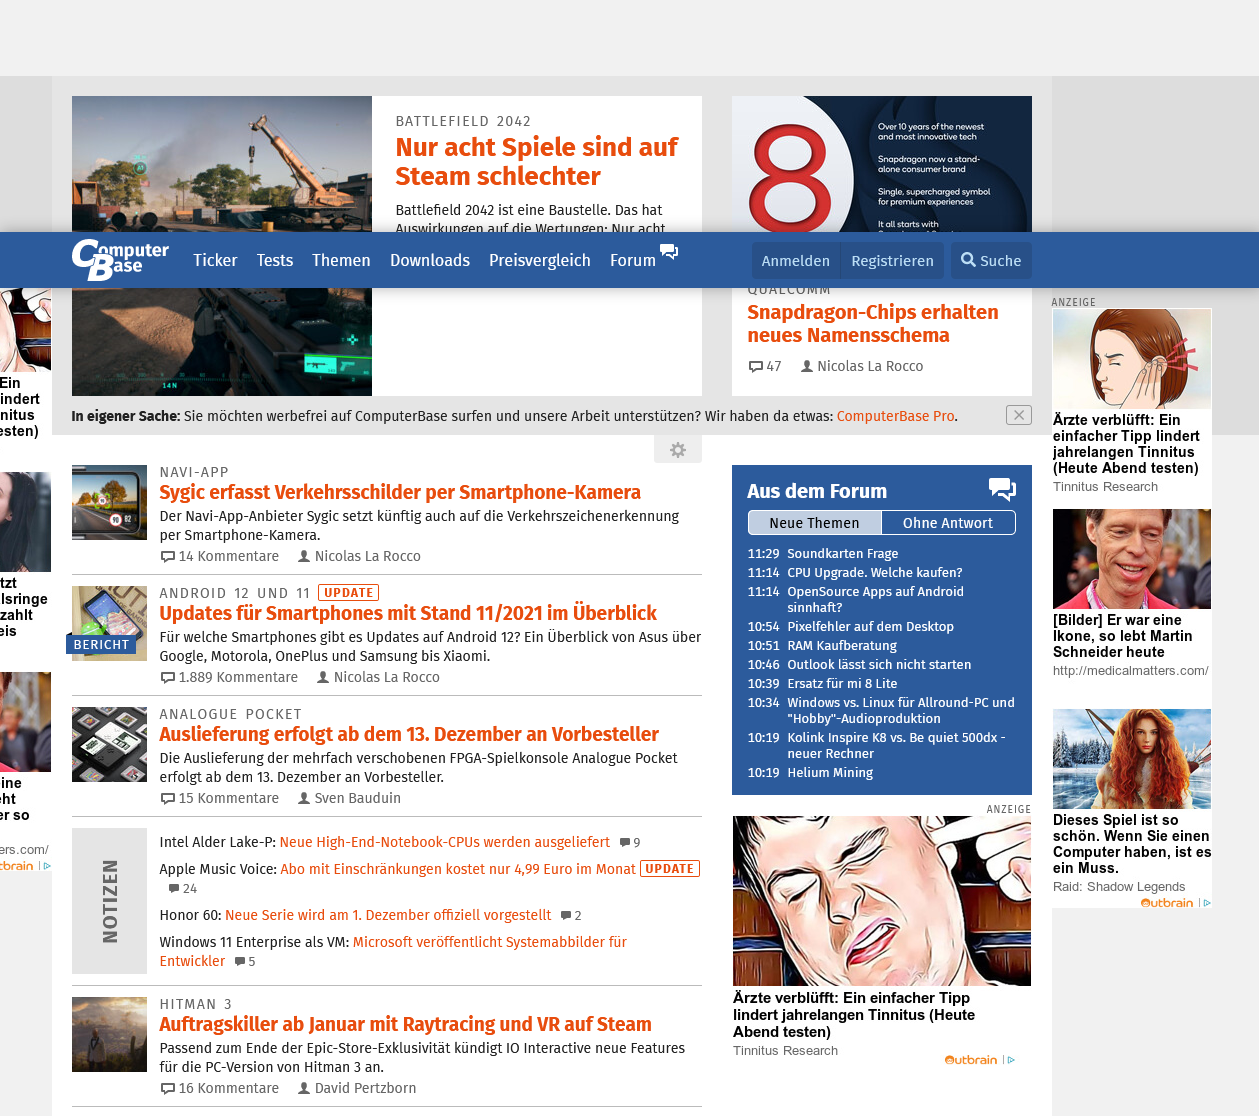The height and width of the screenshot is (1116, 1259).
Task: Open comment bubble 24 for Apple Music Voice
Action: tap(183, 889)
